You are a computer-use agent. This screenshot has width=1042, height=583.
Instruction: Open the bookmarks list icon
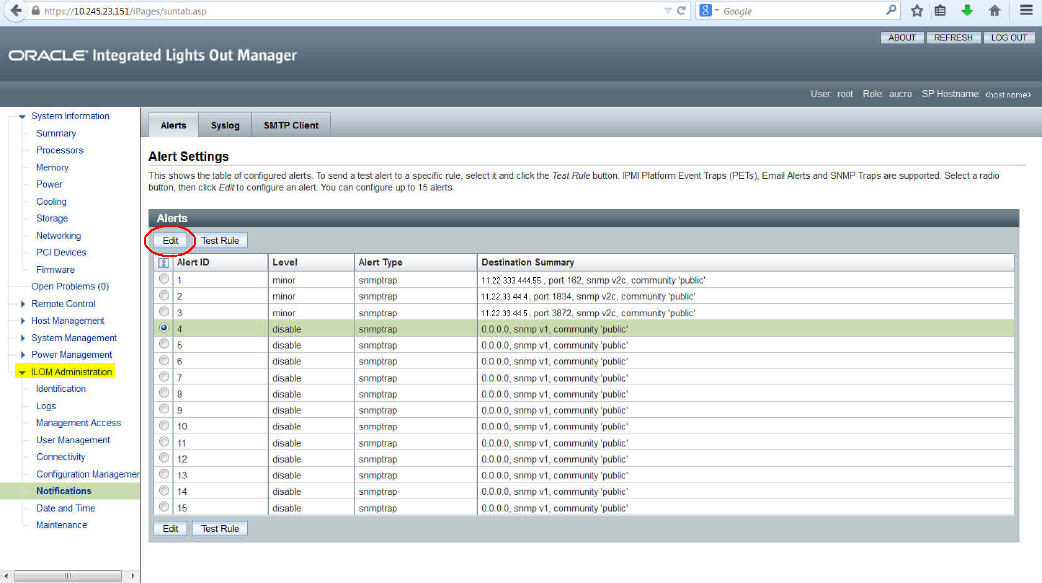point(940,11)
